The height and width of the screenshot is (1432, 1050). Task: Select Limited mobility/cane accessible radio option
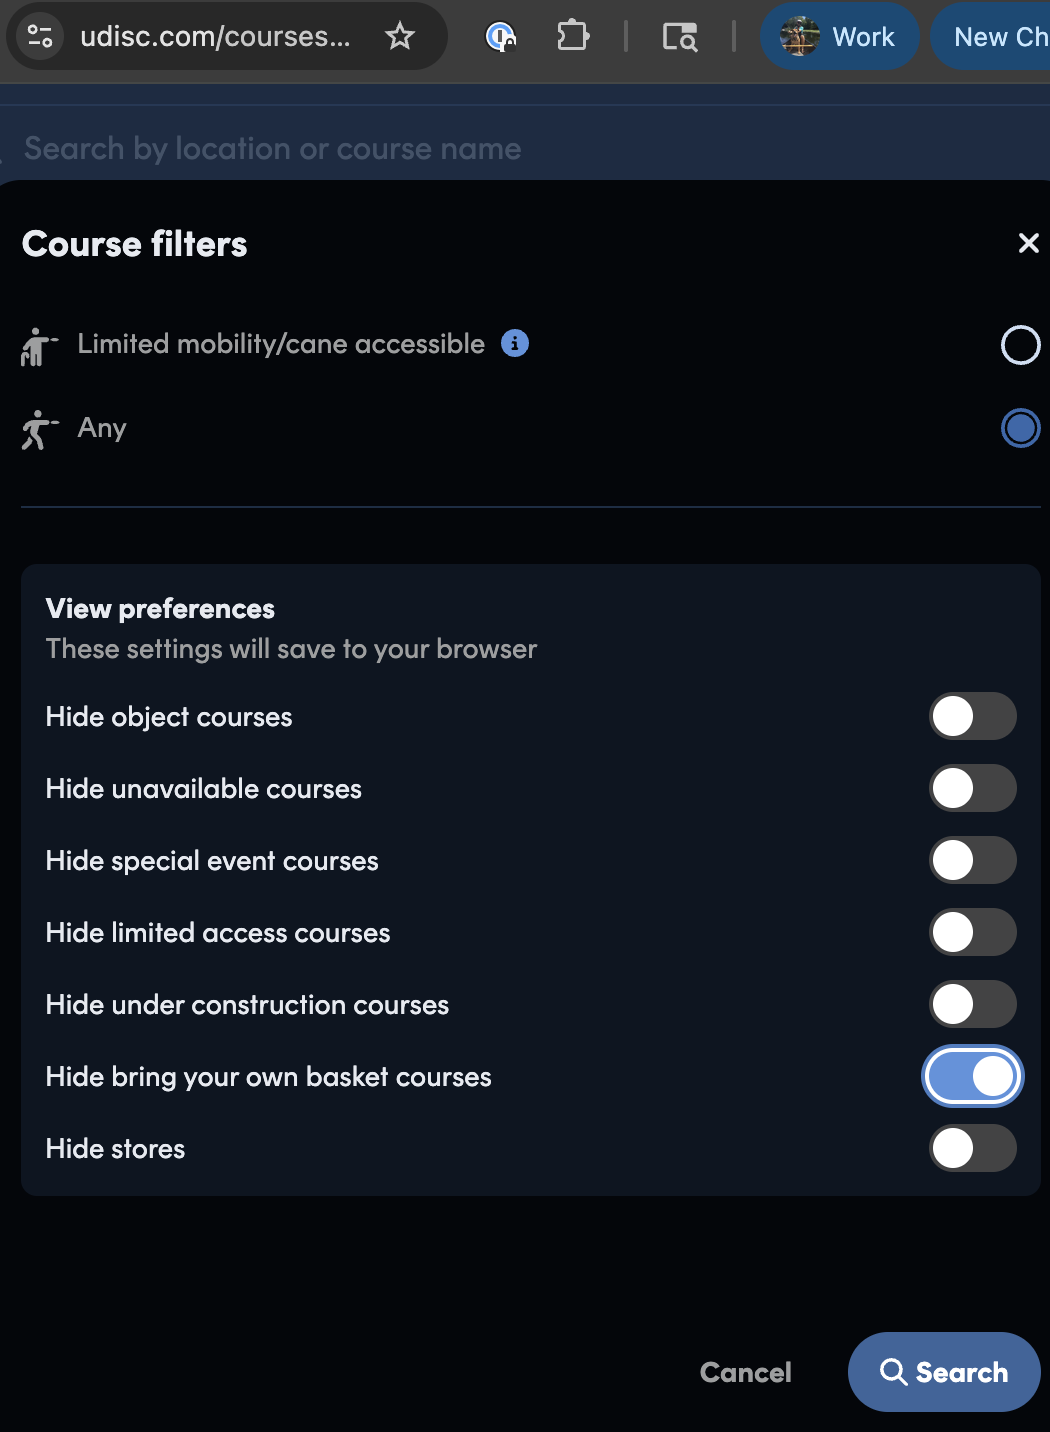1020,345
